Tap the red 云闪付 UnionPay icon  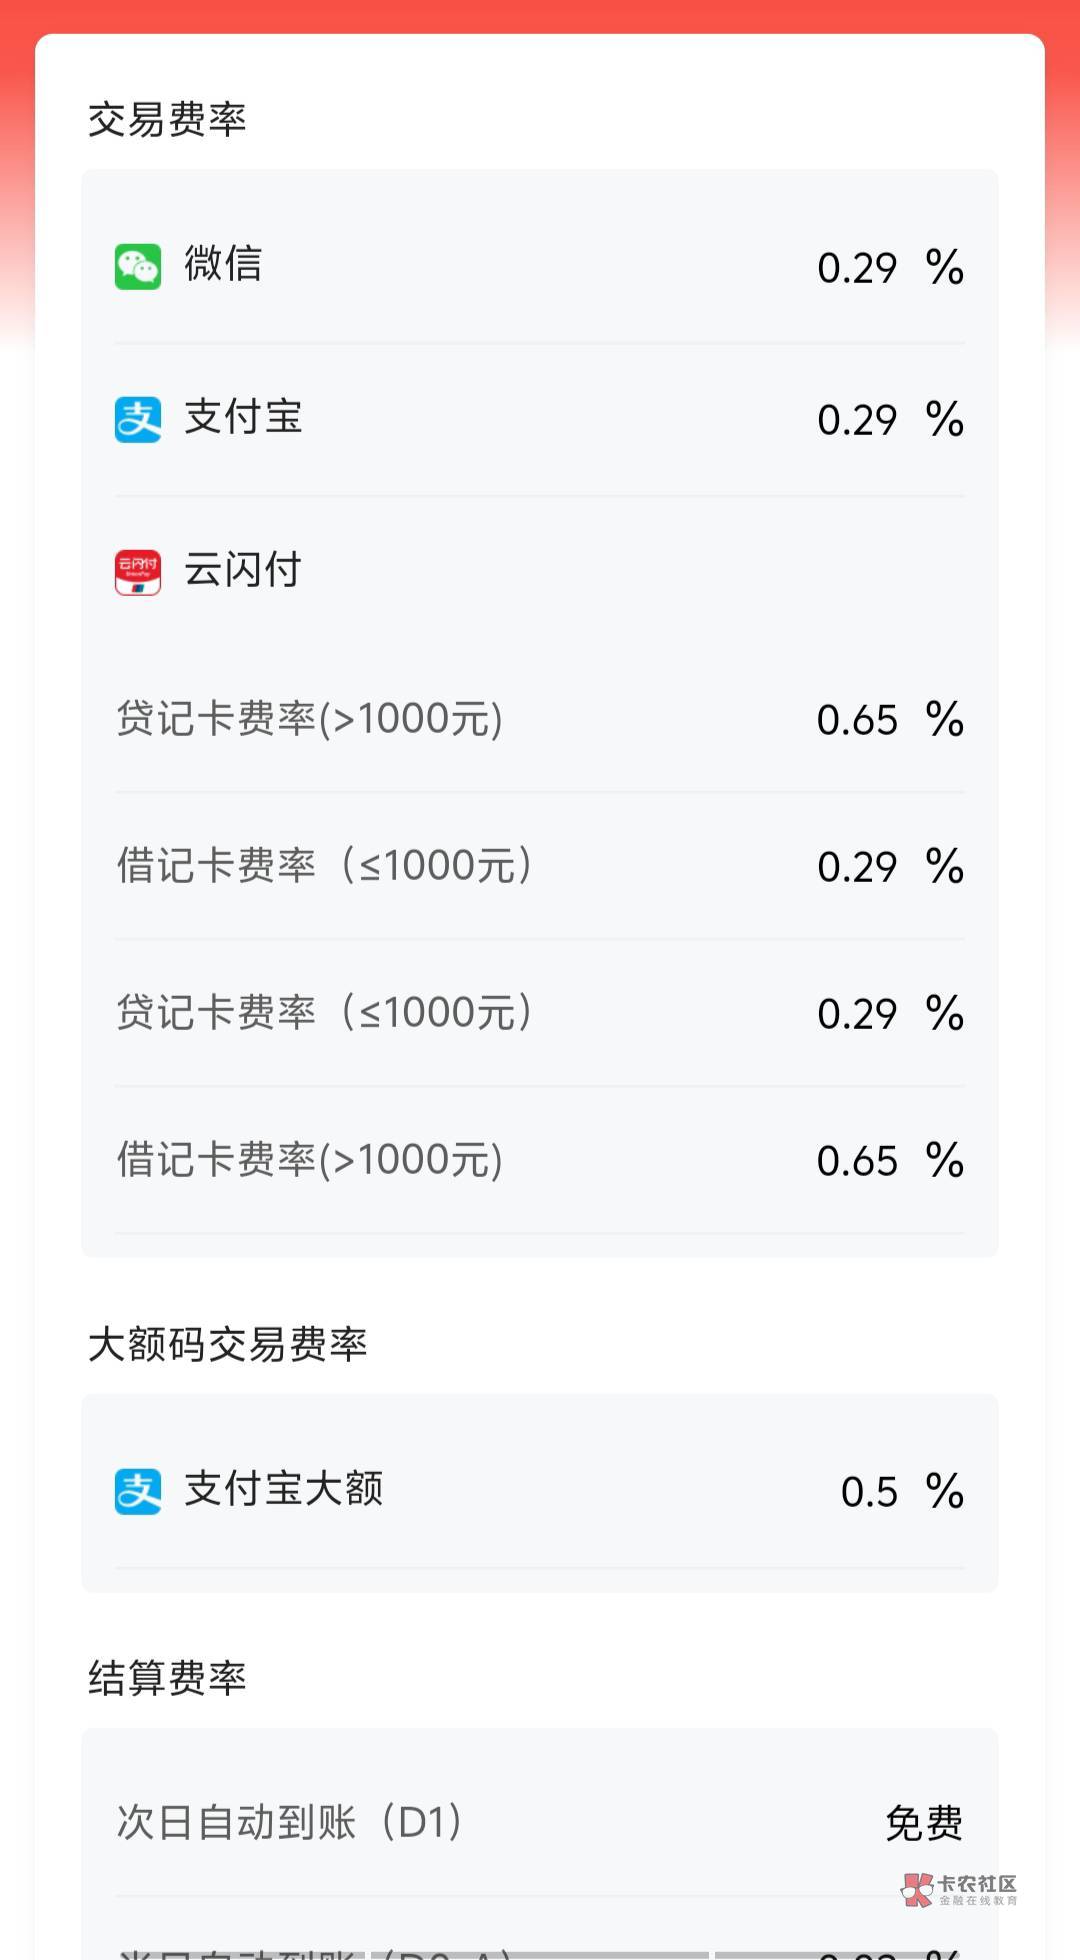(x=138, y=572)
